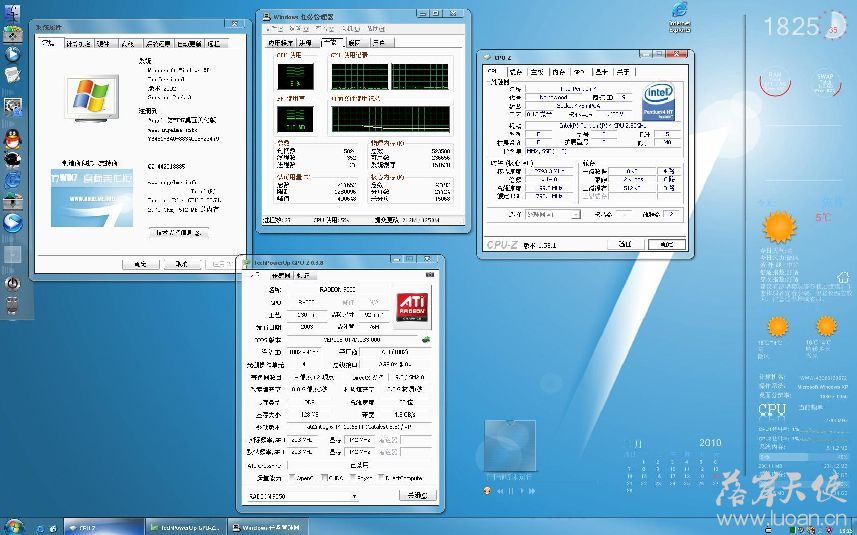Switch to the Memory tab in CPU-Z
Image resolution: width=857 pixels, height=535 pixels.
pos(559,72)
